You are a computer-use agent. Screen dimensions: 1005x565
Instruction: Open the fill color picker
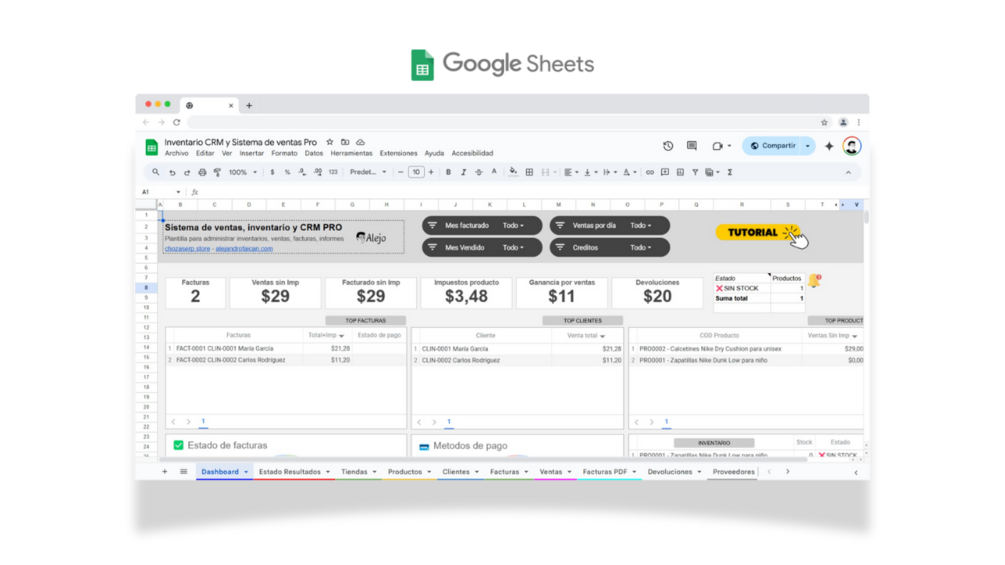[513, 172]
